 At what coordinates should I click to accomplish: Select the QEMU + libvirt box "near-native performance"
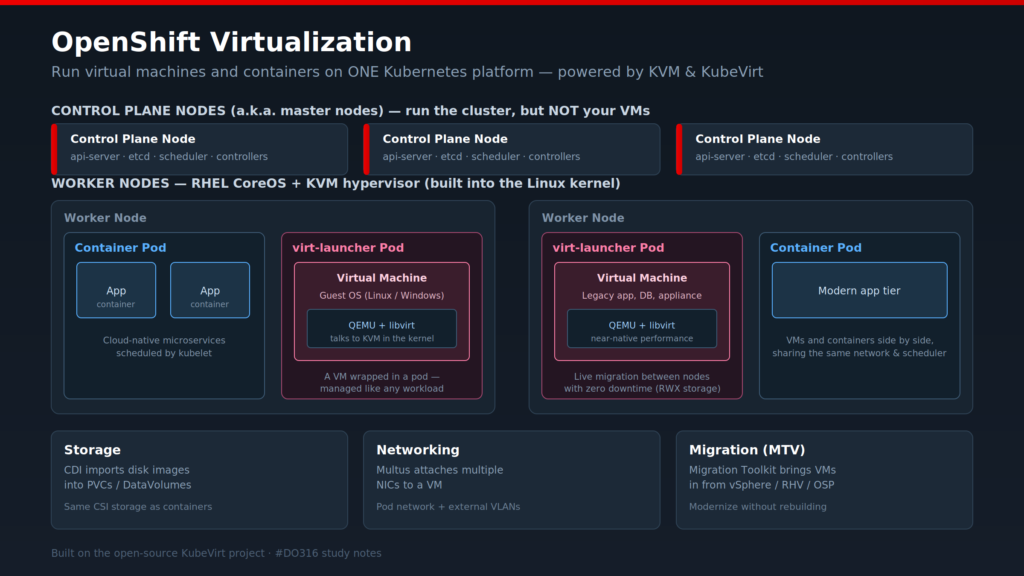click(642, 328)
